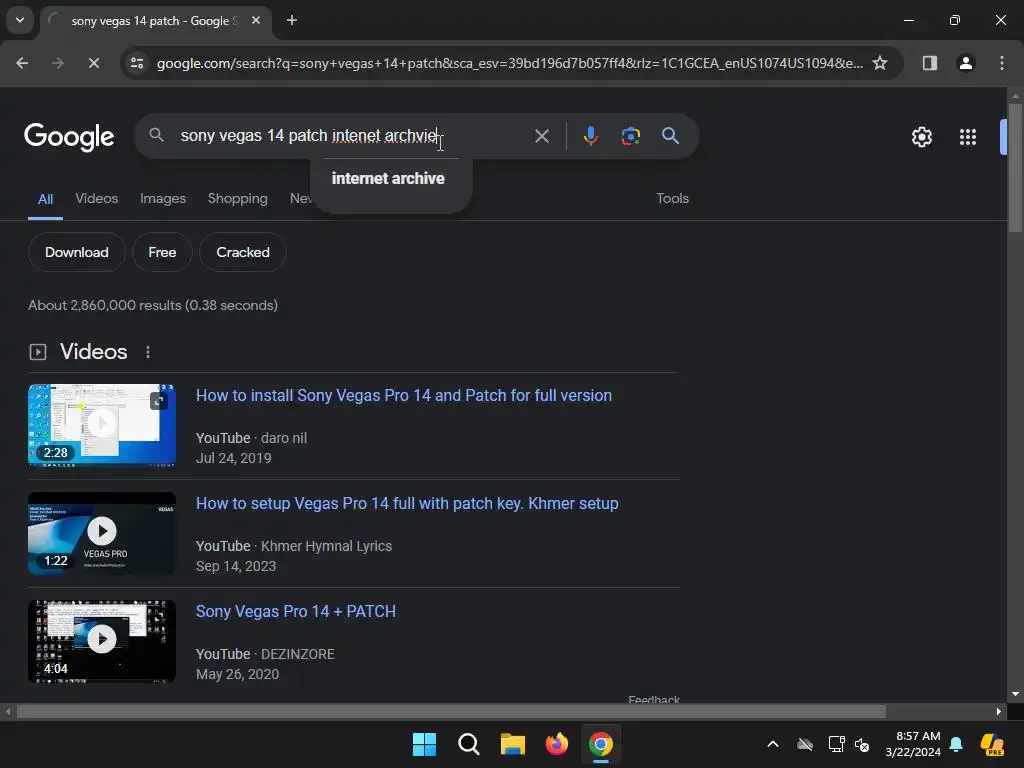Submit search with blue magnifier icon
The height and width of the screenshot is (768, 1024).
point(670,136)
